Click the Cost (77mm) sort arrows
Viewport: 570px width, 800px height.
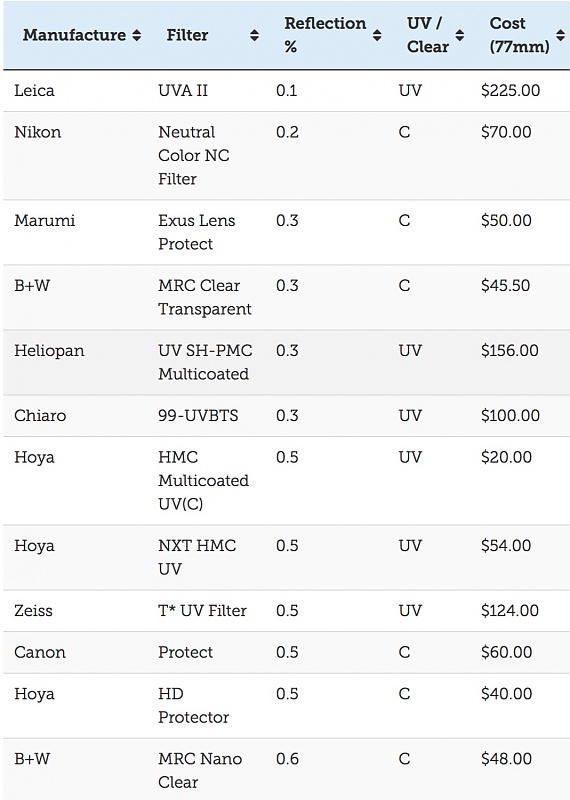pyautogui.click(x=560, y=35)
